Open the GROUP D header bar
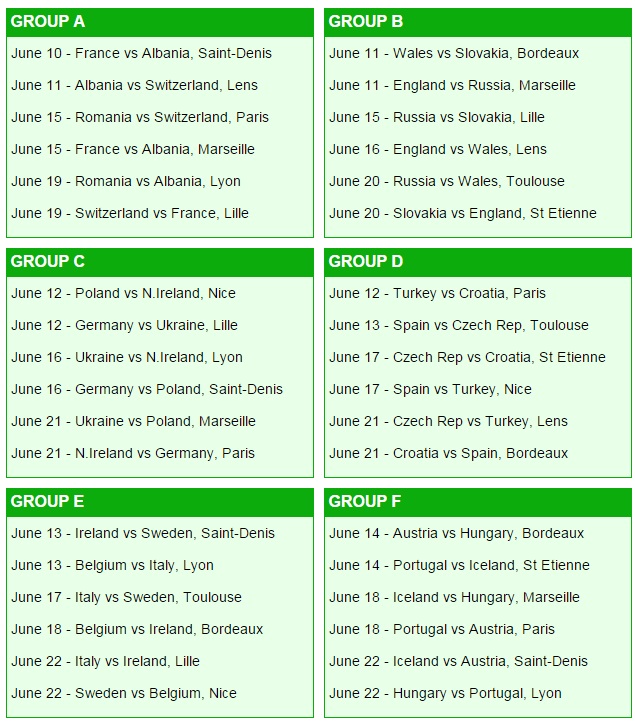 (478, 262)
